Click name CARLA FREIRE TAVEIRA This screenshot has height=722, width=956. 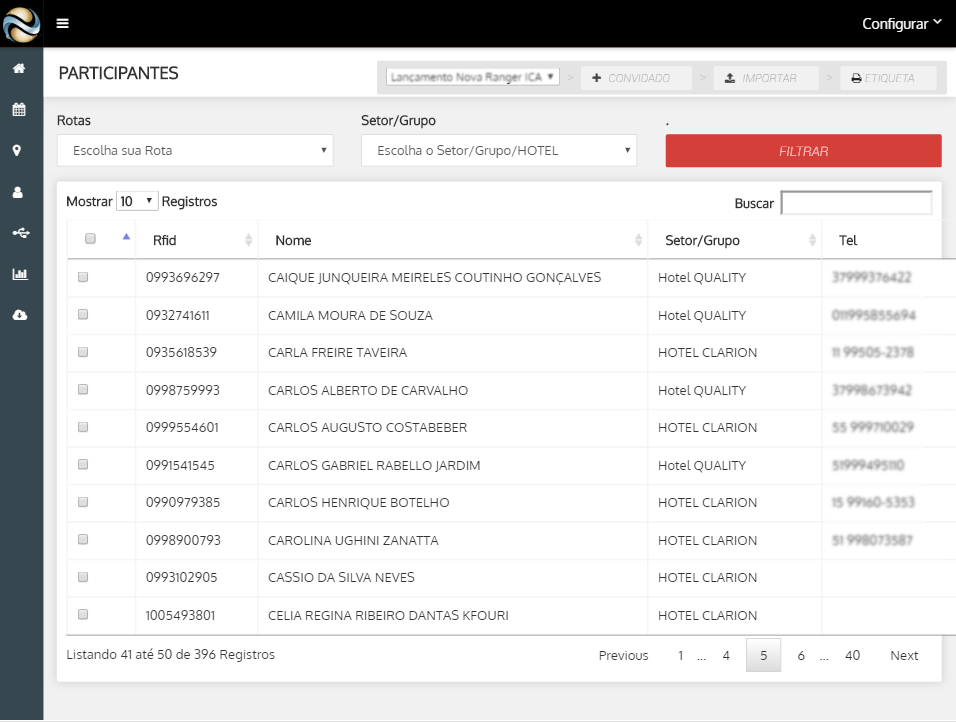pyautogui.click(x=337, y=352)
